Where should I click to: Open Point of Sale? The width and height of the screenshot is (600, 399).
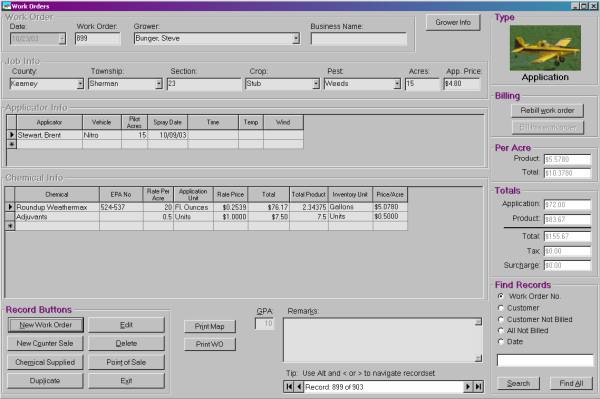tap(126, 362)
